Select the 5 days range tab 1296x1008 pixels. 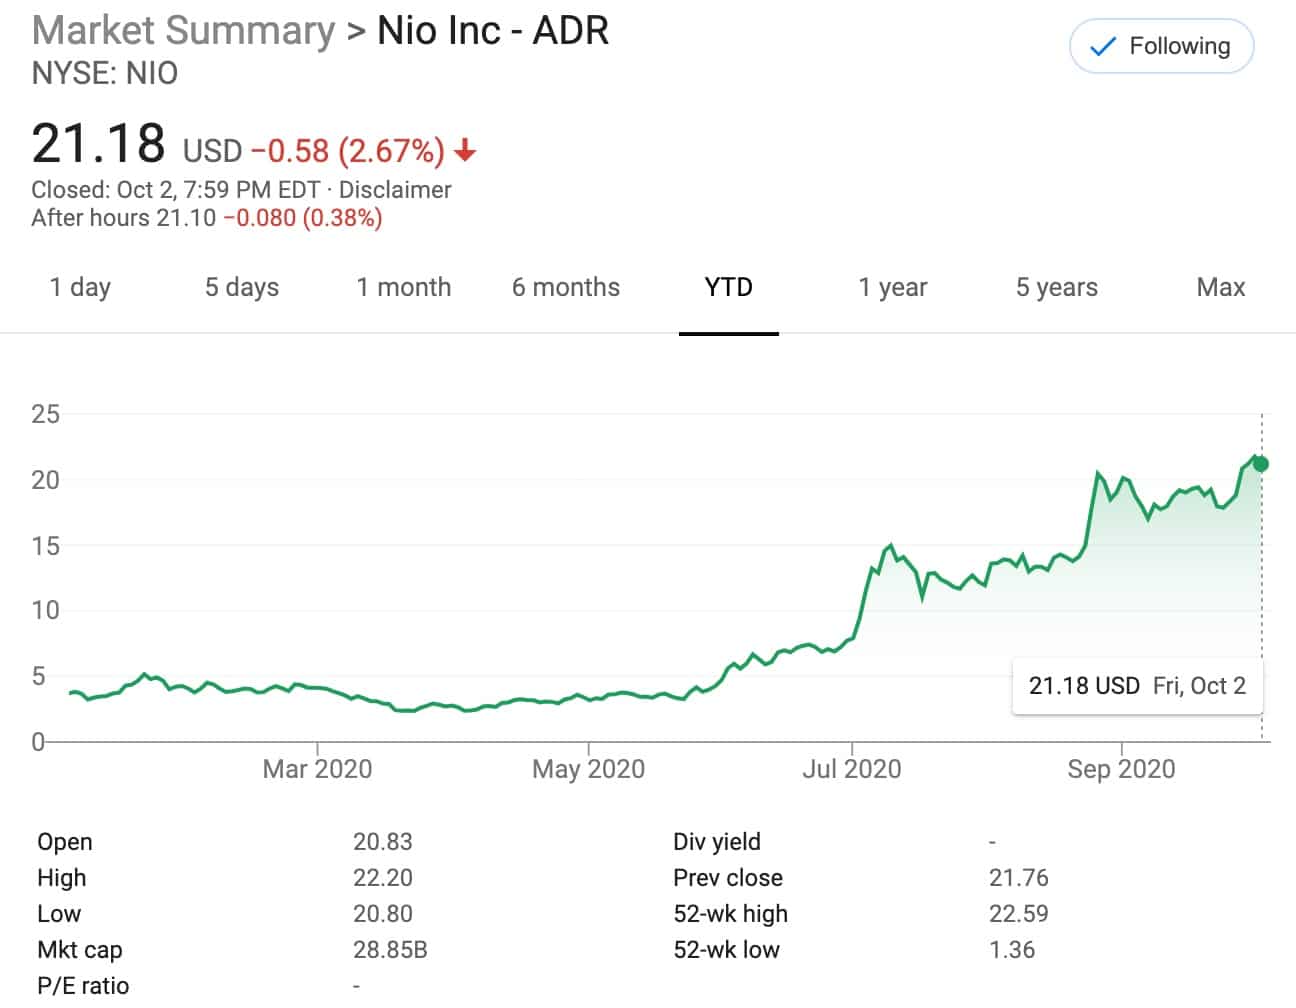(x=241, y=288)
